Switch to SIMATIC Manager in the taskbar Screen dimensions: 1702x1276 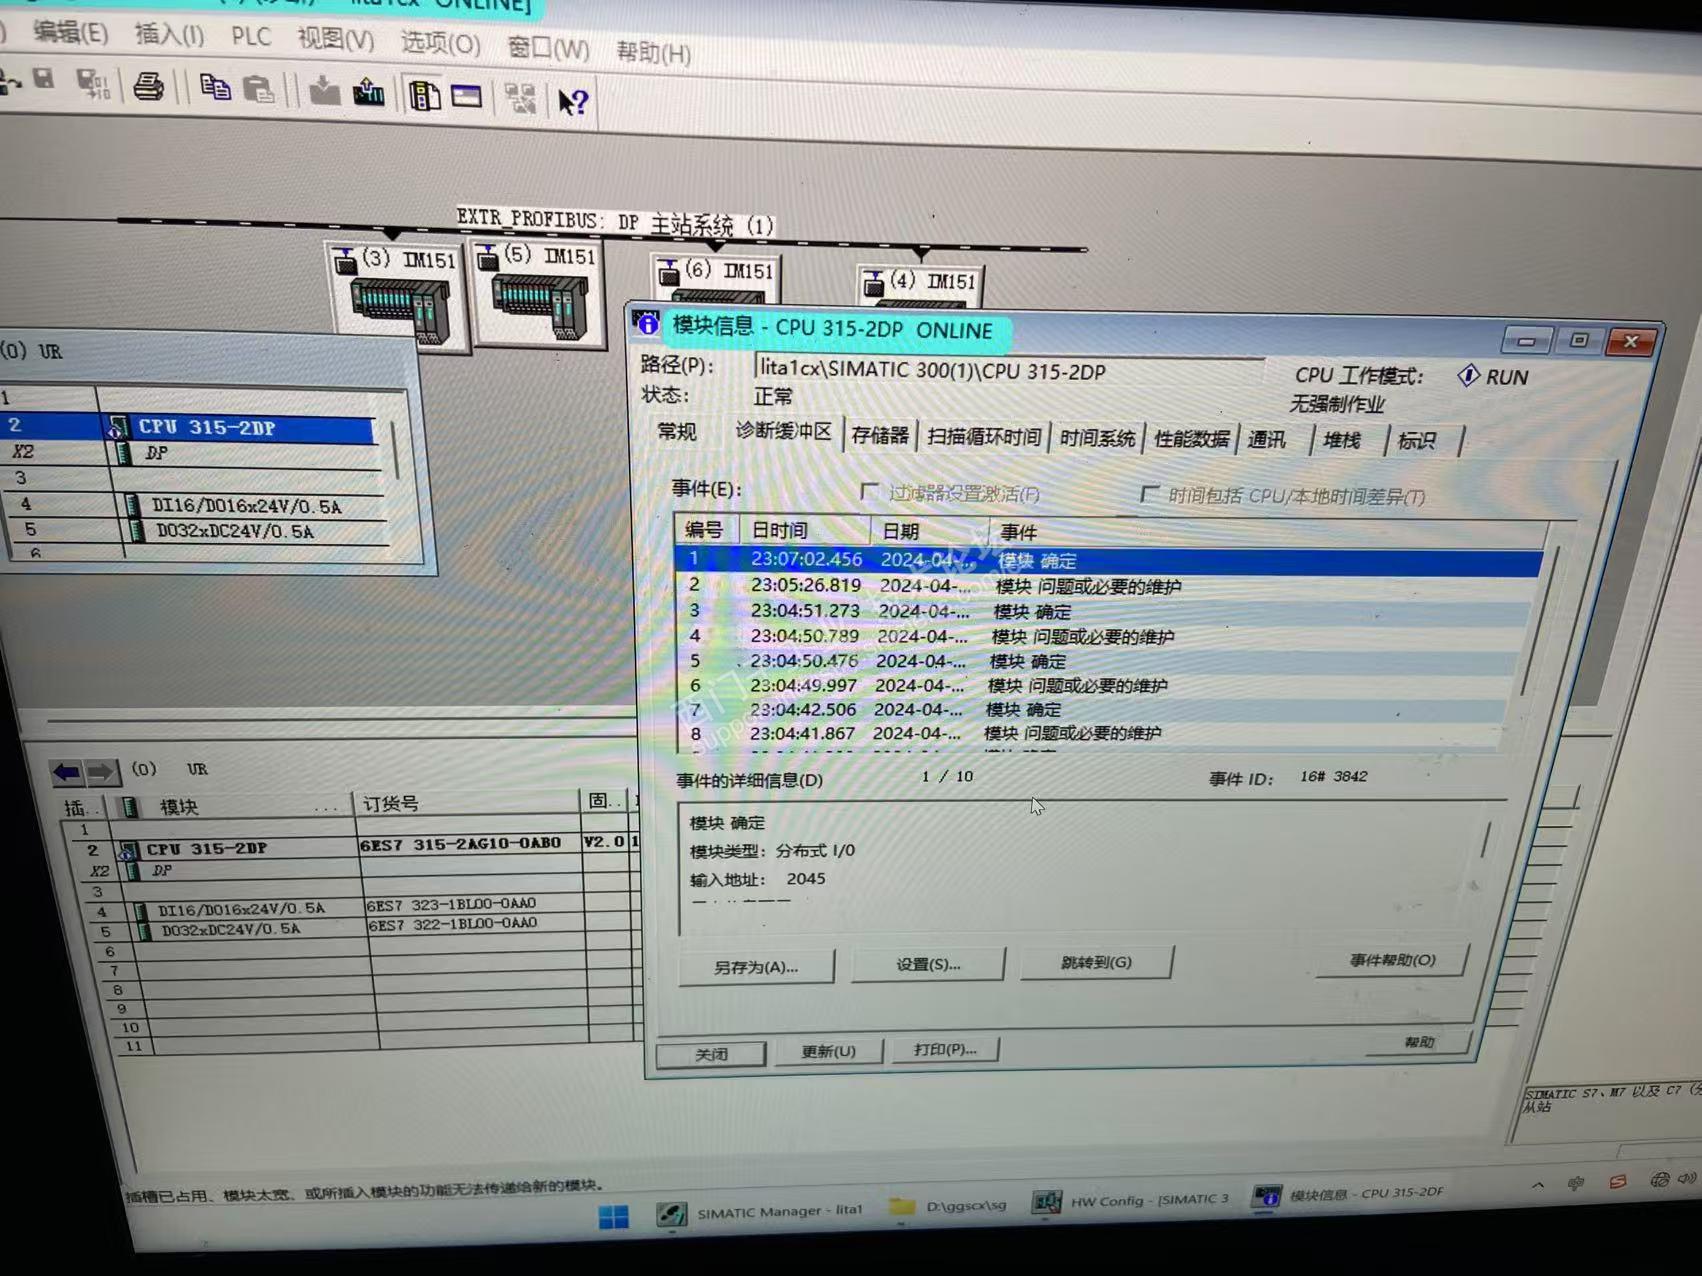pyautogui.click(x=759, y=1212)
